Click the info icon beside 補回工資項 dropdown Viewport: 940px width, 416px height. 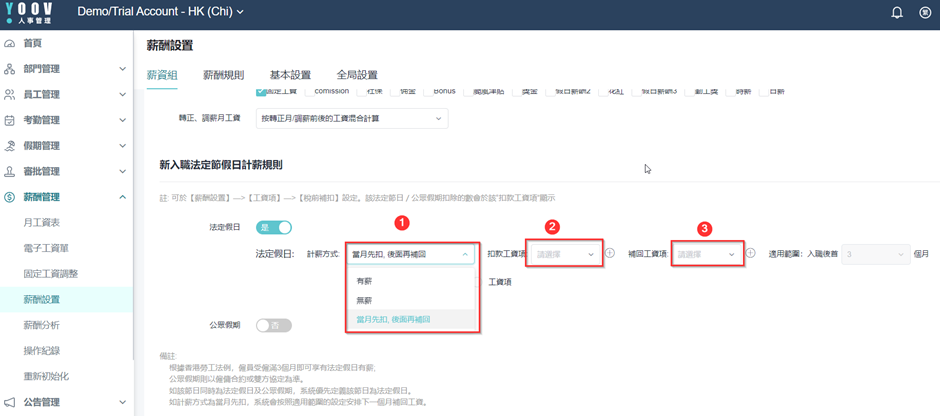[x=750, y=254]
